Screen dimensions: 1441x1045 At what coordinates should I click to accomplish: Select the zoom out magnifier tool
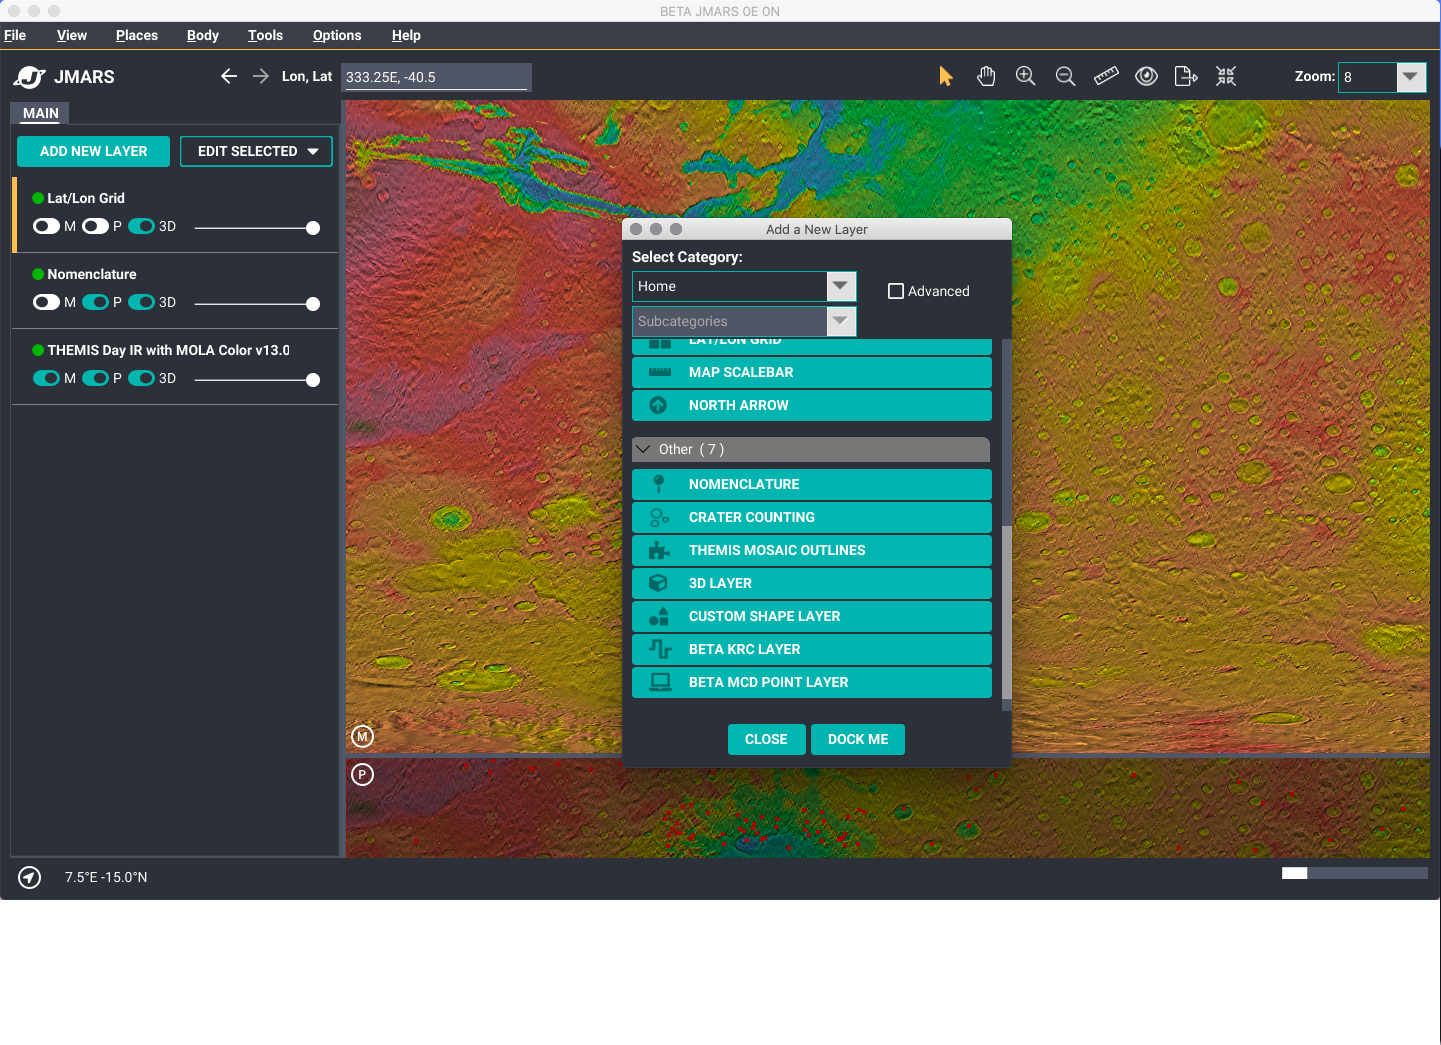coord(1065,76)
